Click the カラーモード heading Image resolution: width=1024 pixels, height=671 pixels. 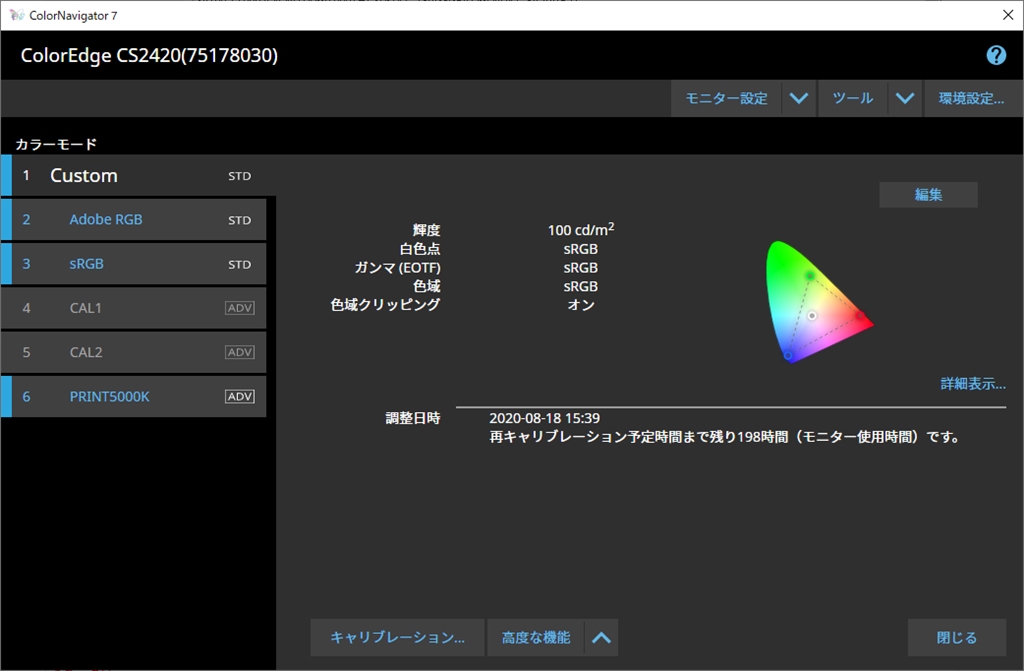point(56,144)
